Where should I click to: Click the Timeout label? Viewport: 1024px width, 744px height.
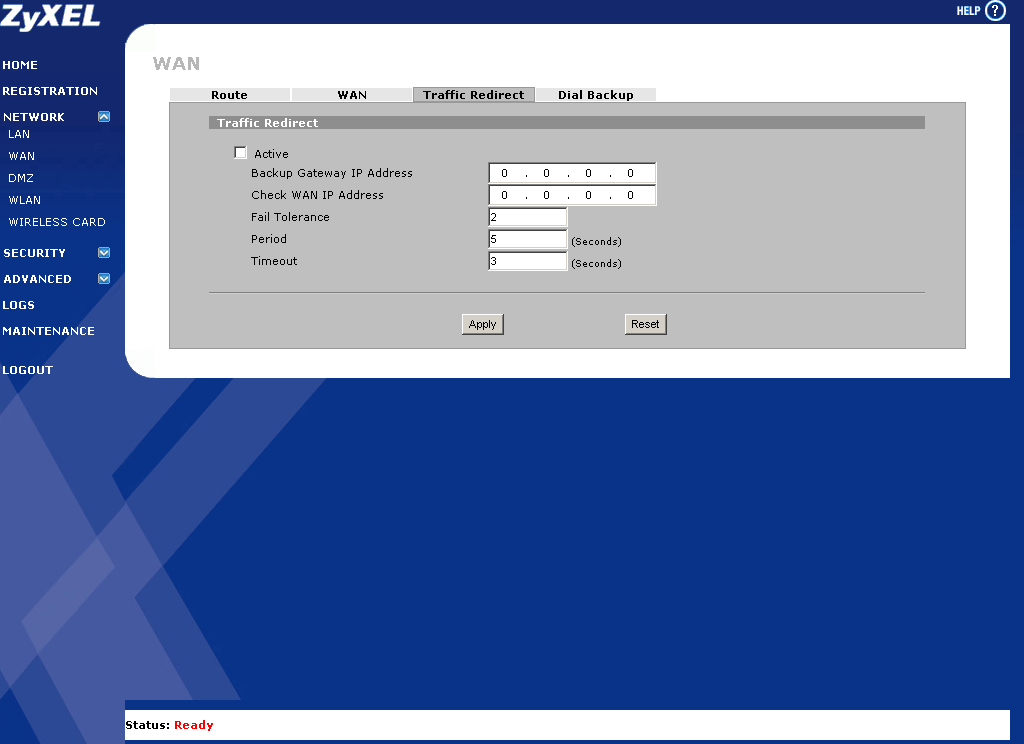pyautogui.click(x=274, y=261)
